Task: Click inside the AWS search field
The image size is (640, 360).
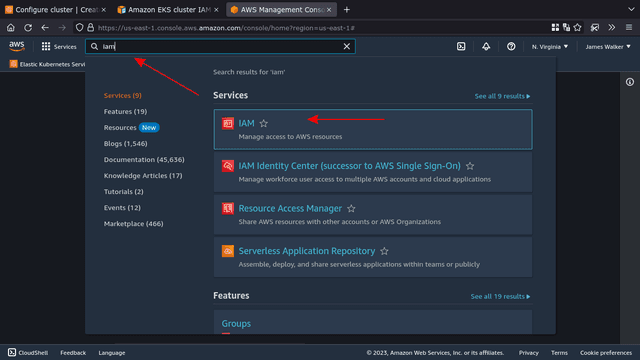Action: point(220,47)
